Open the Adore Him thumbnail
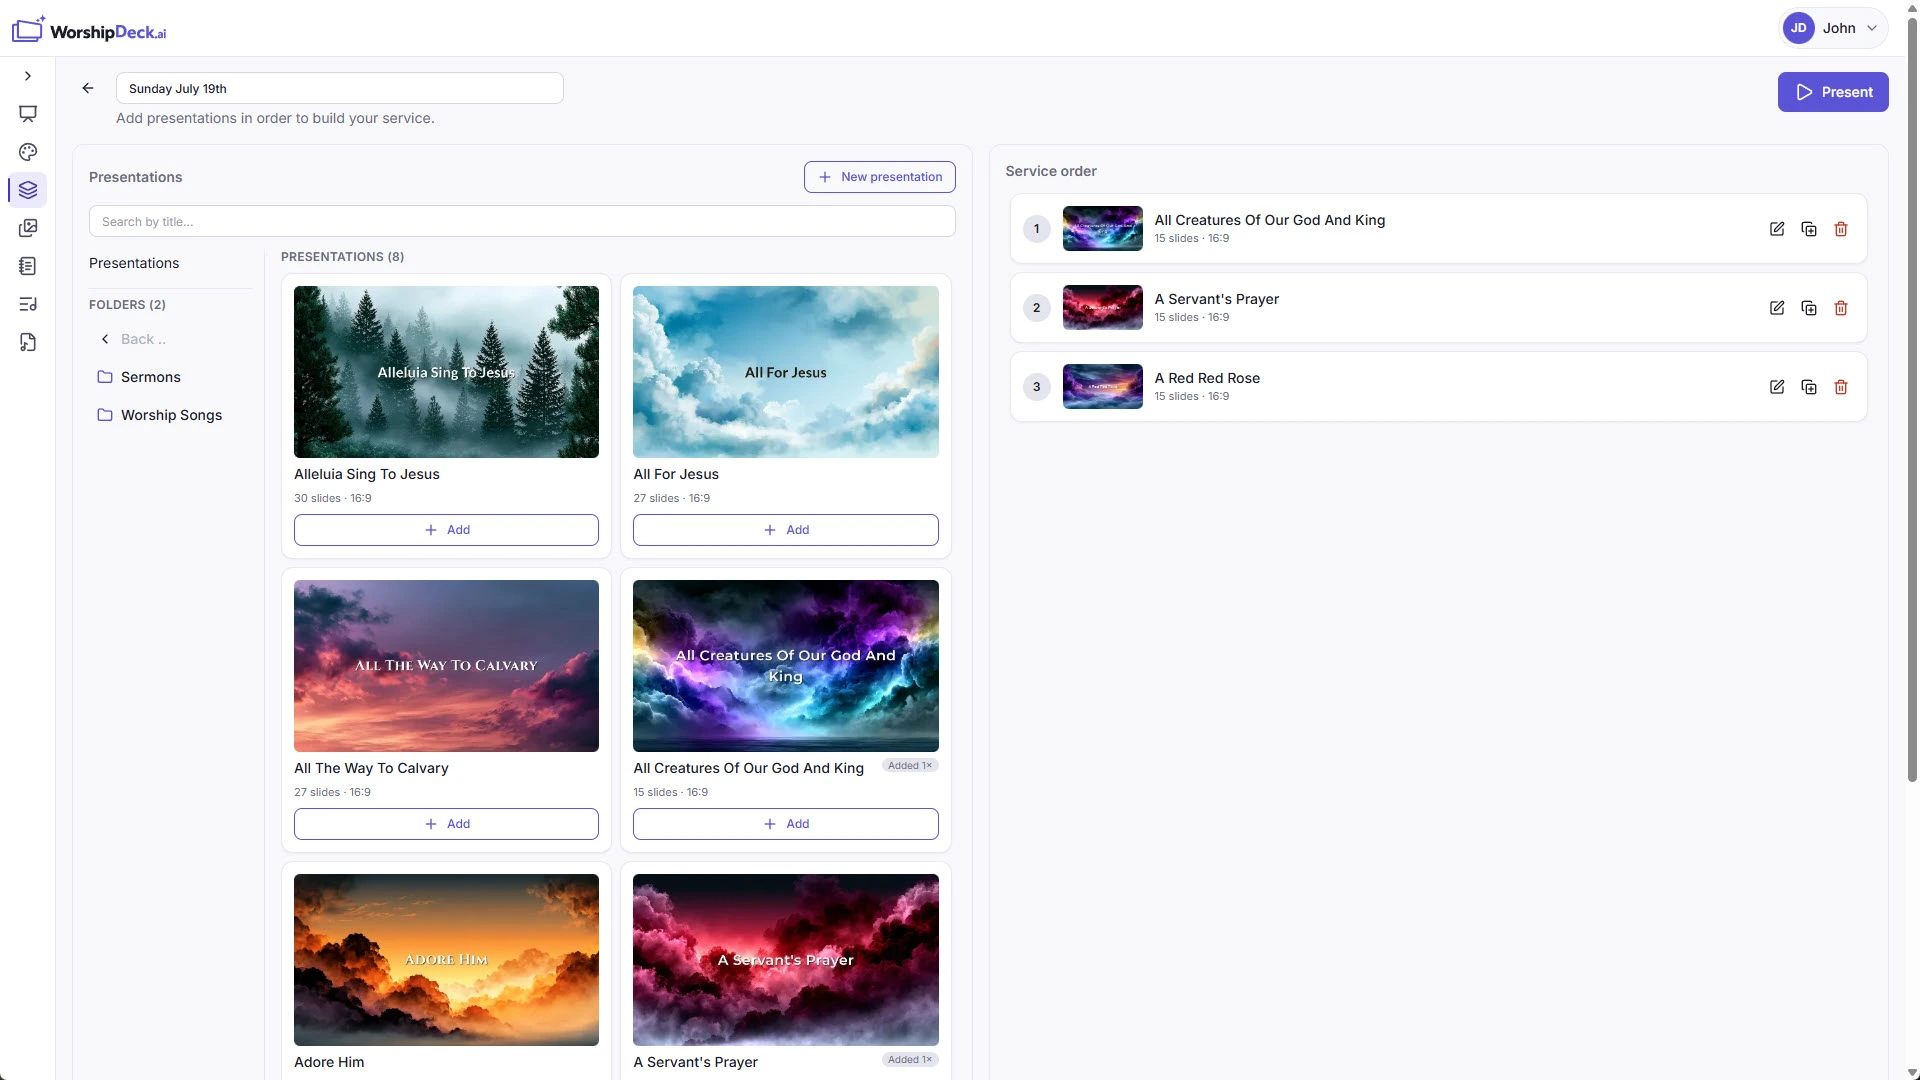This screenshot has height=1080, width=1920. pyautogui.click(x=446, y=960)
